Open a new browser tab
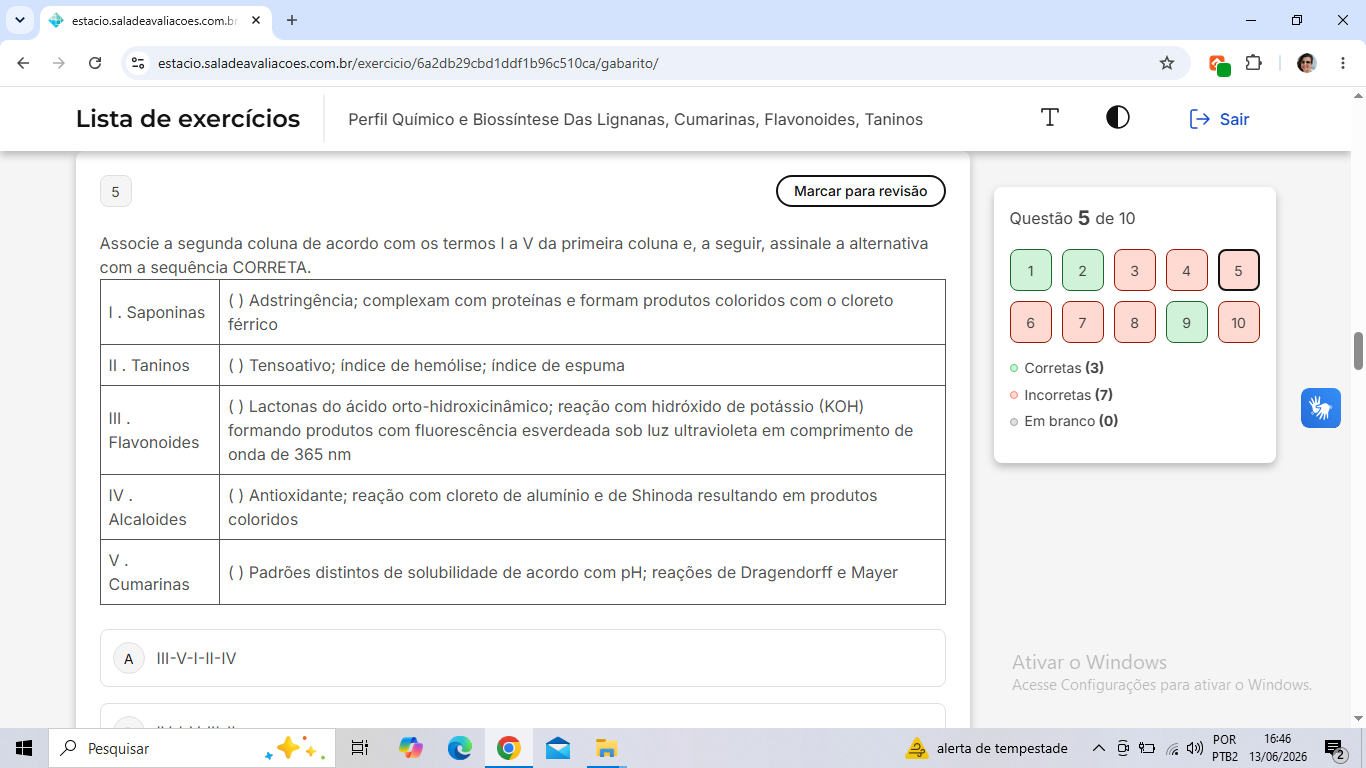This screenshot has height=768, width=1366. point(292,20)
